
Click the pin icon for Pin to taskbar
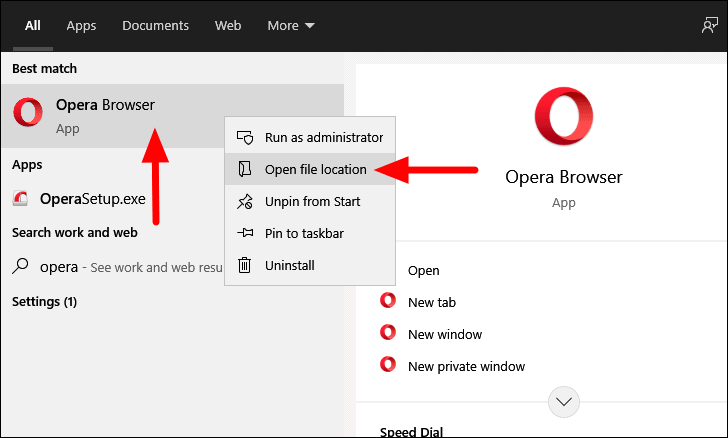click(245, 233)
